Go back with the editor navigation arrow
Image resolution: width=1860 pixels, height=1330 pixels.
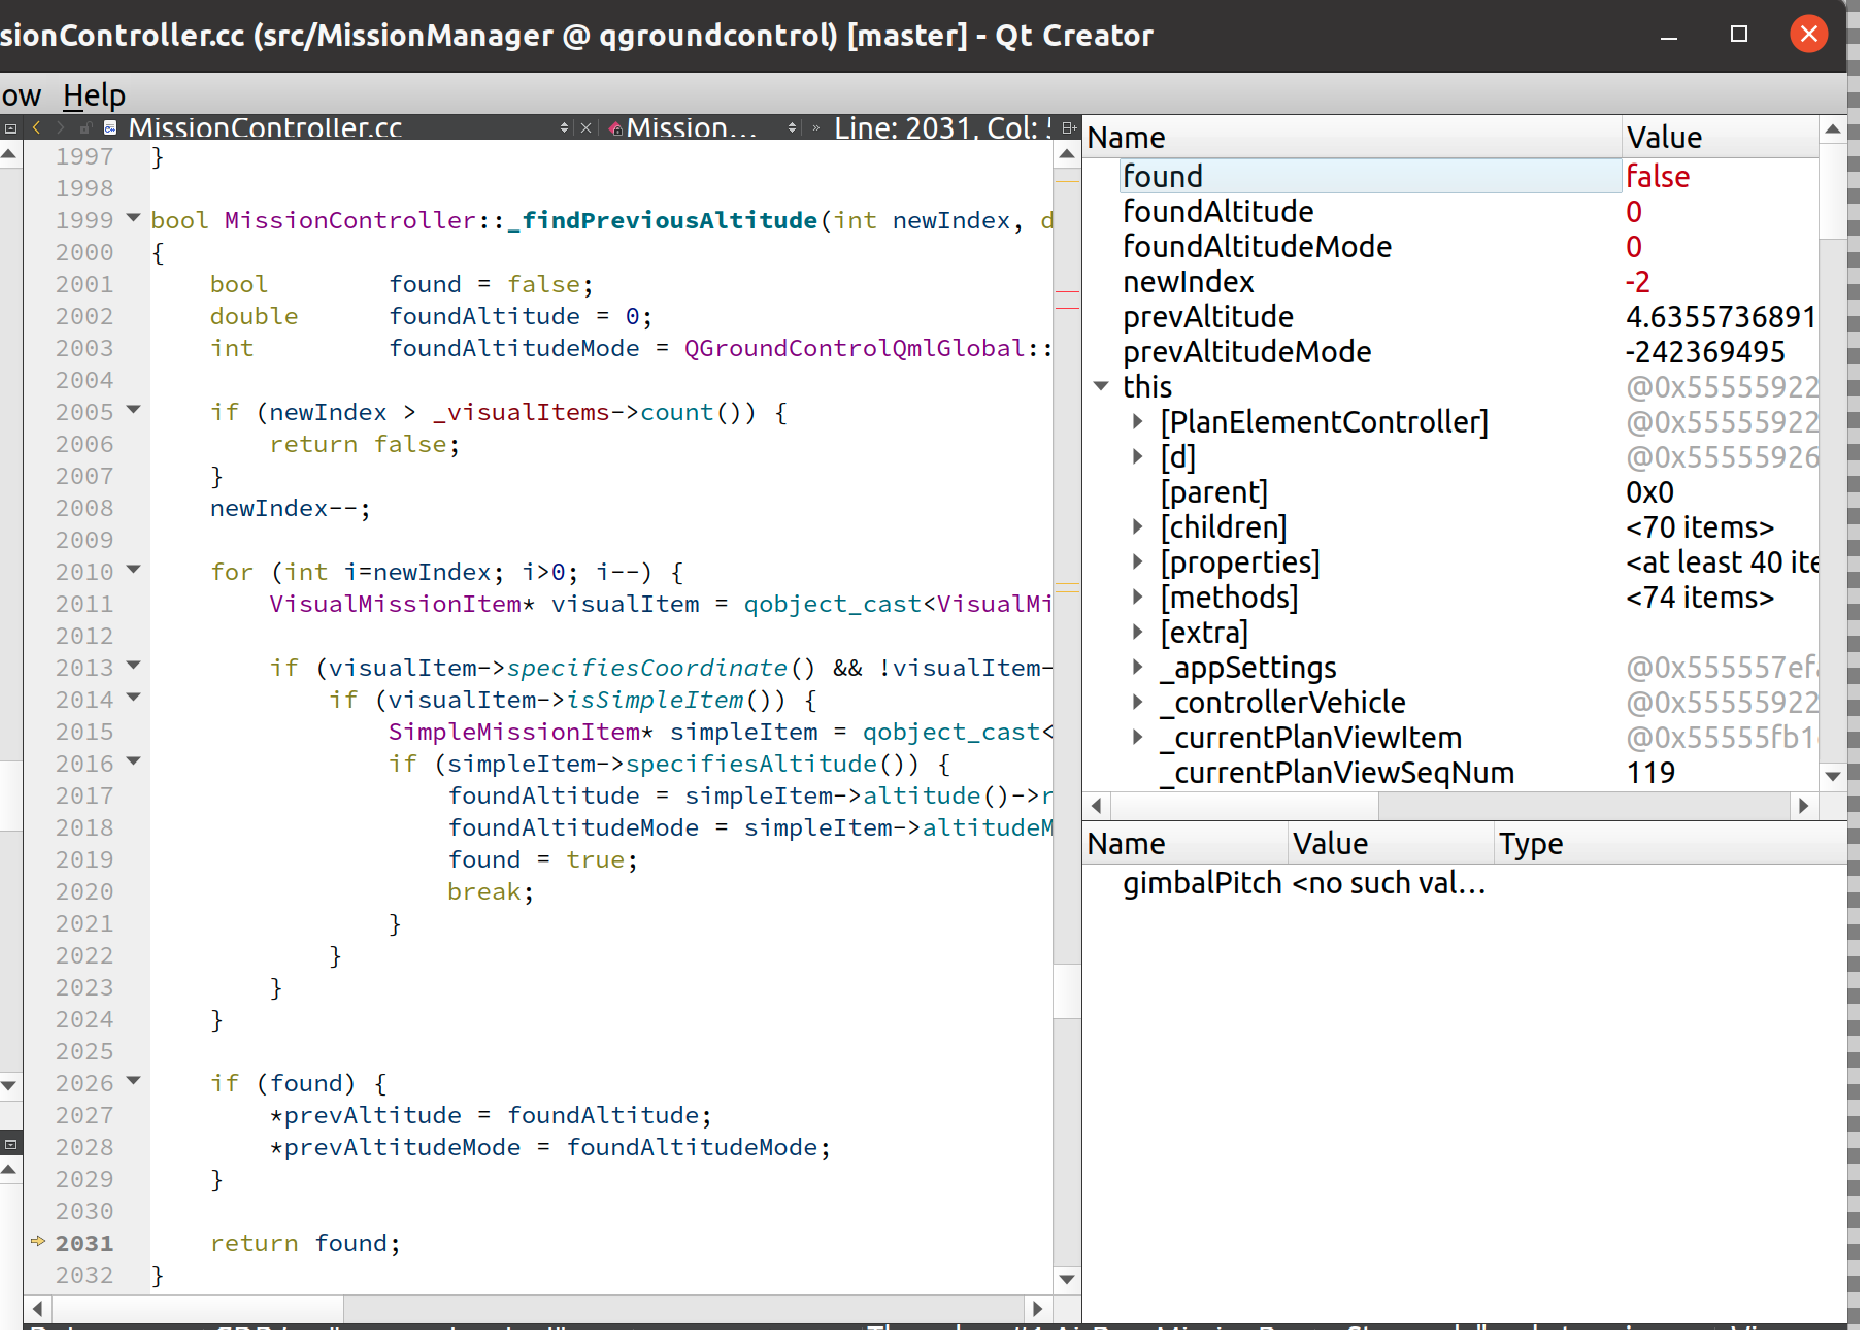click(37, 128)
